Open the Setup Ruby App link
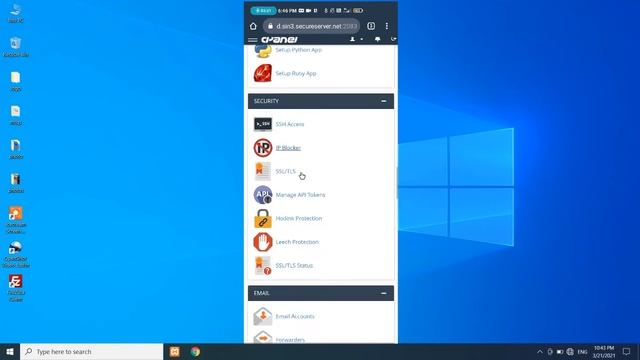 [296, 73]
